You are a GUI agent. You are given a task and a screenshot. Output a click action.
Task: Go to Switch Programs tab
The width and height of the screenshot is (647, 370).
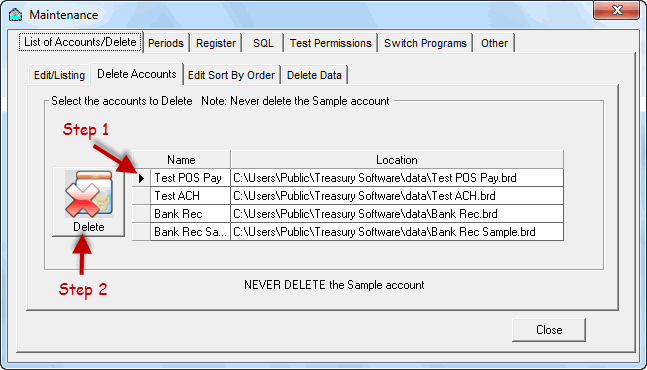tap(425, 43)
